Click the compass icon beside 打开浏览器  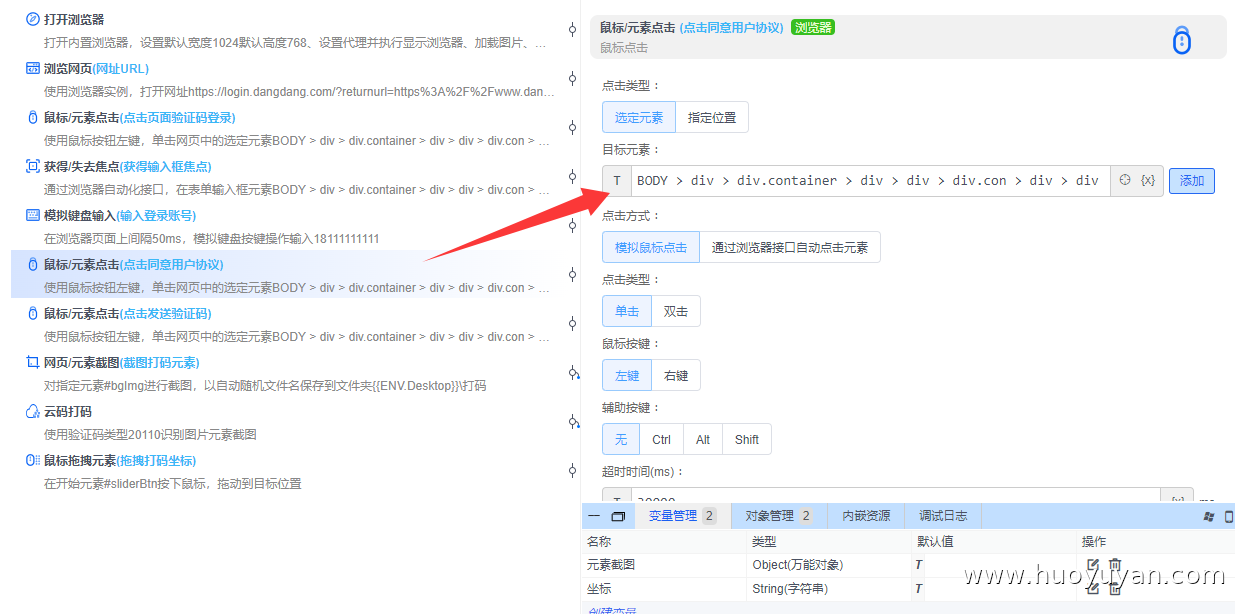(33, 19)
